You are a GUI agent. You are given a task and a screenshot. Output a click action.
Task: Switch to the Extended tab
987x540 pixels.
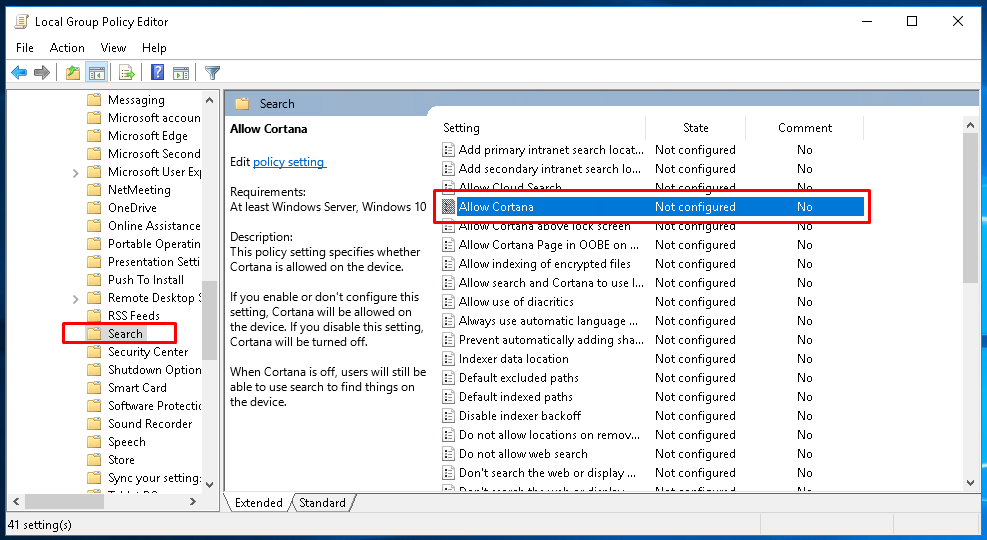click(258, 502)
